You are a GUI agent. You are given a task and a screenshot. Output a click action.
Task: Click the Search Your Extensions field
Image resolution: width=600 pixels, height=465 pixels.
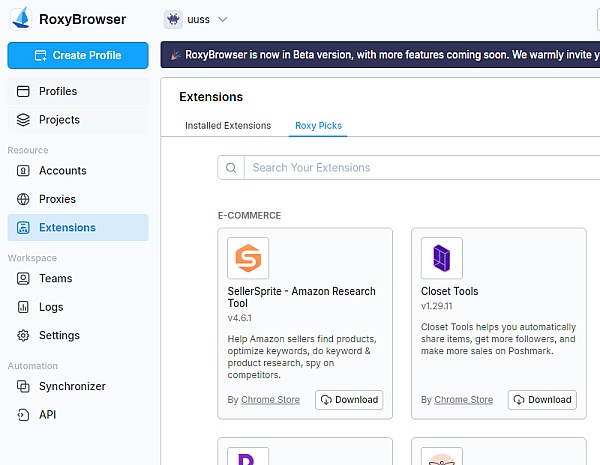point(420,168)
